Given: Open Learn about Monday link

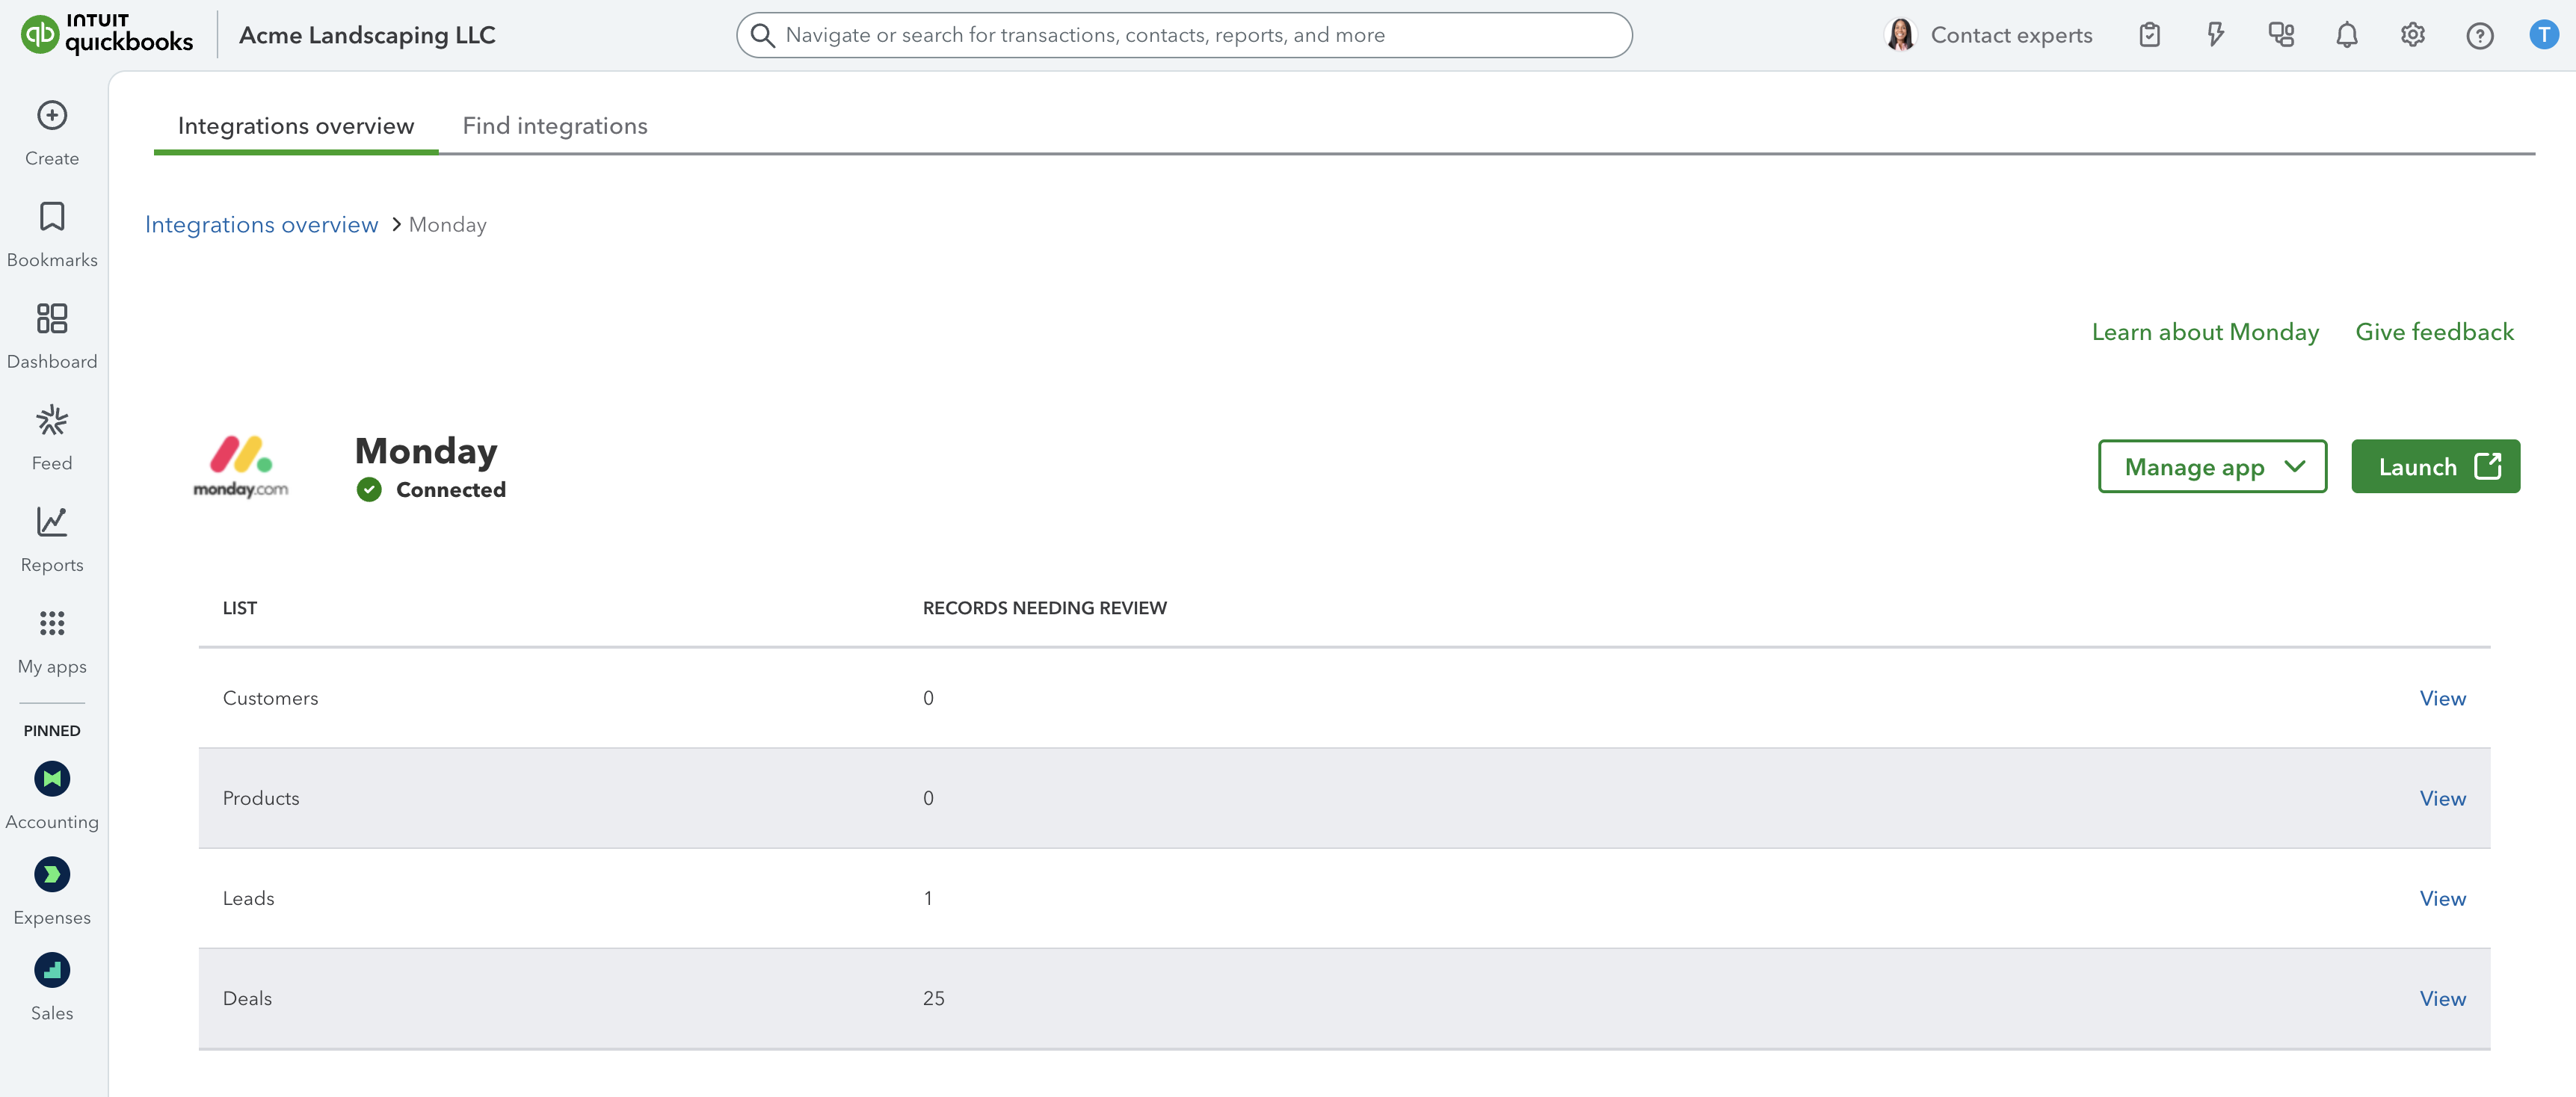Looking at the screenshot, I should [x=2205, y=332].
